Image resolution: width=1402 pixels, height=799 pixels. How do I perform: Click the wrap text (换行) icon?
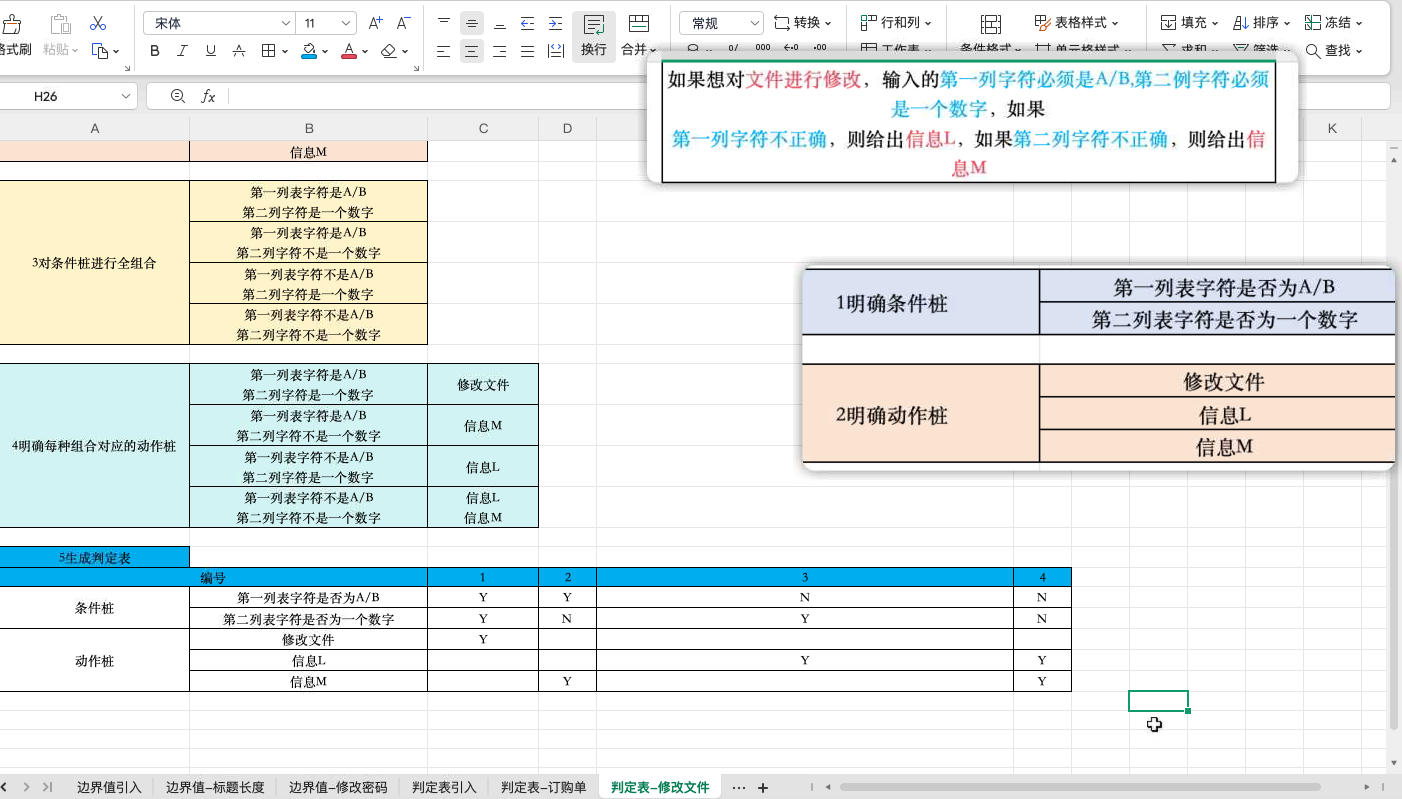point(593,30)
